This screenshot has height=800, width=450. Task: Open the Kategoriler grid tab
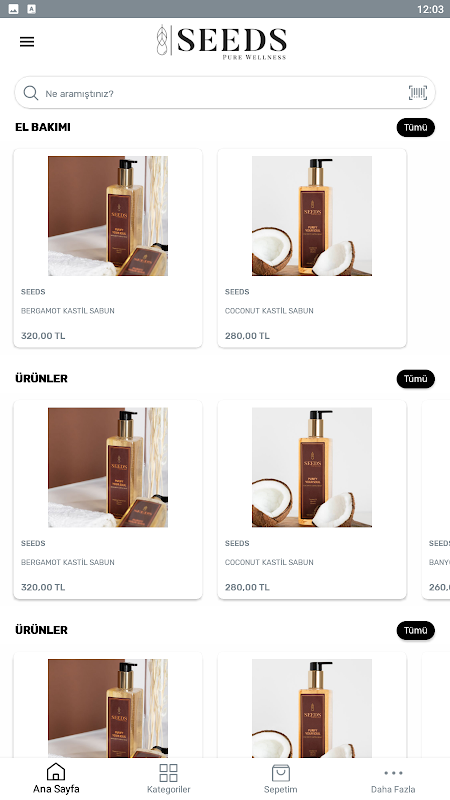(168, 779)
